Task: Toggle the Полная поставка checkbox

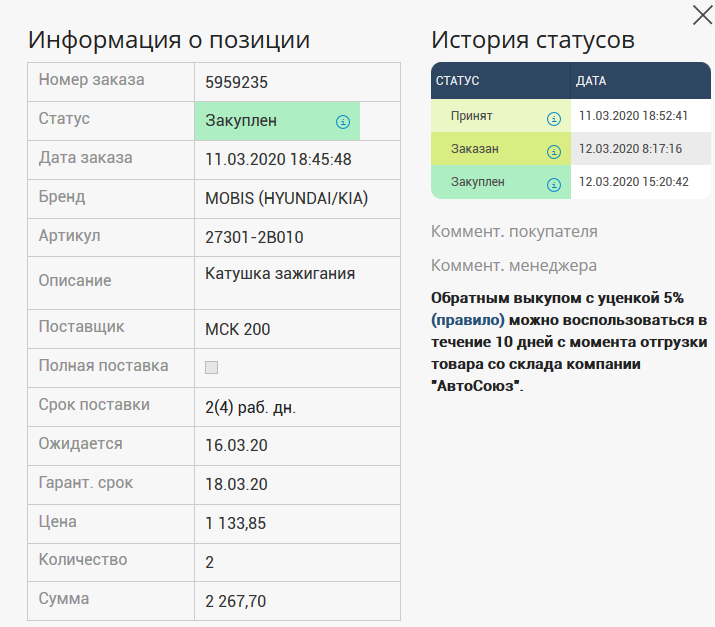Action: point(212,367)
